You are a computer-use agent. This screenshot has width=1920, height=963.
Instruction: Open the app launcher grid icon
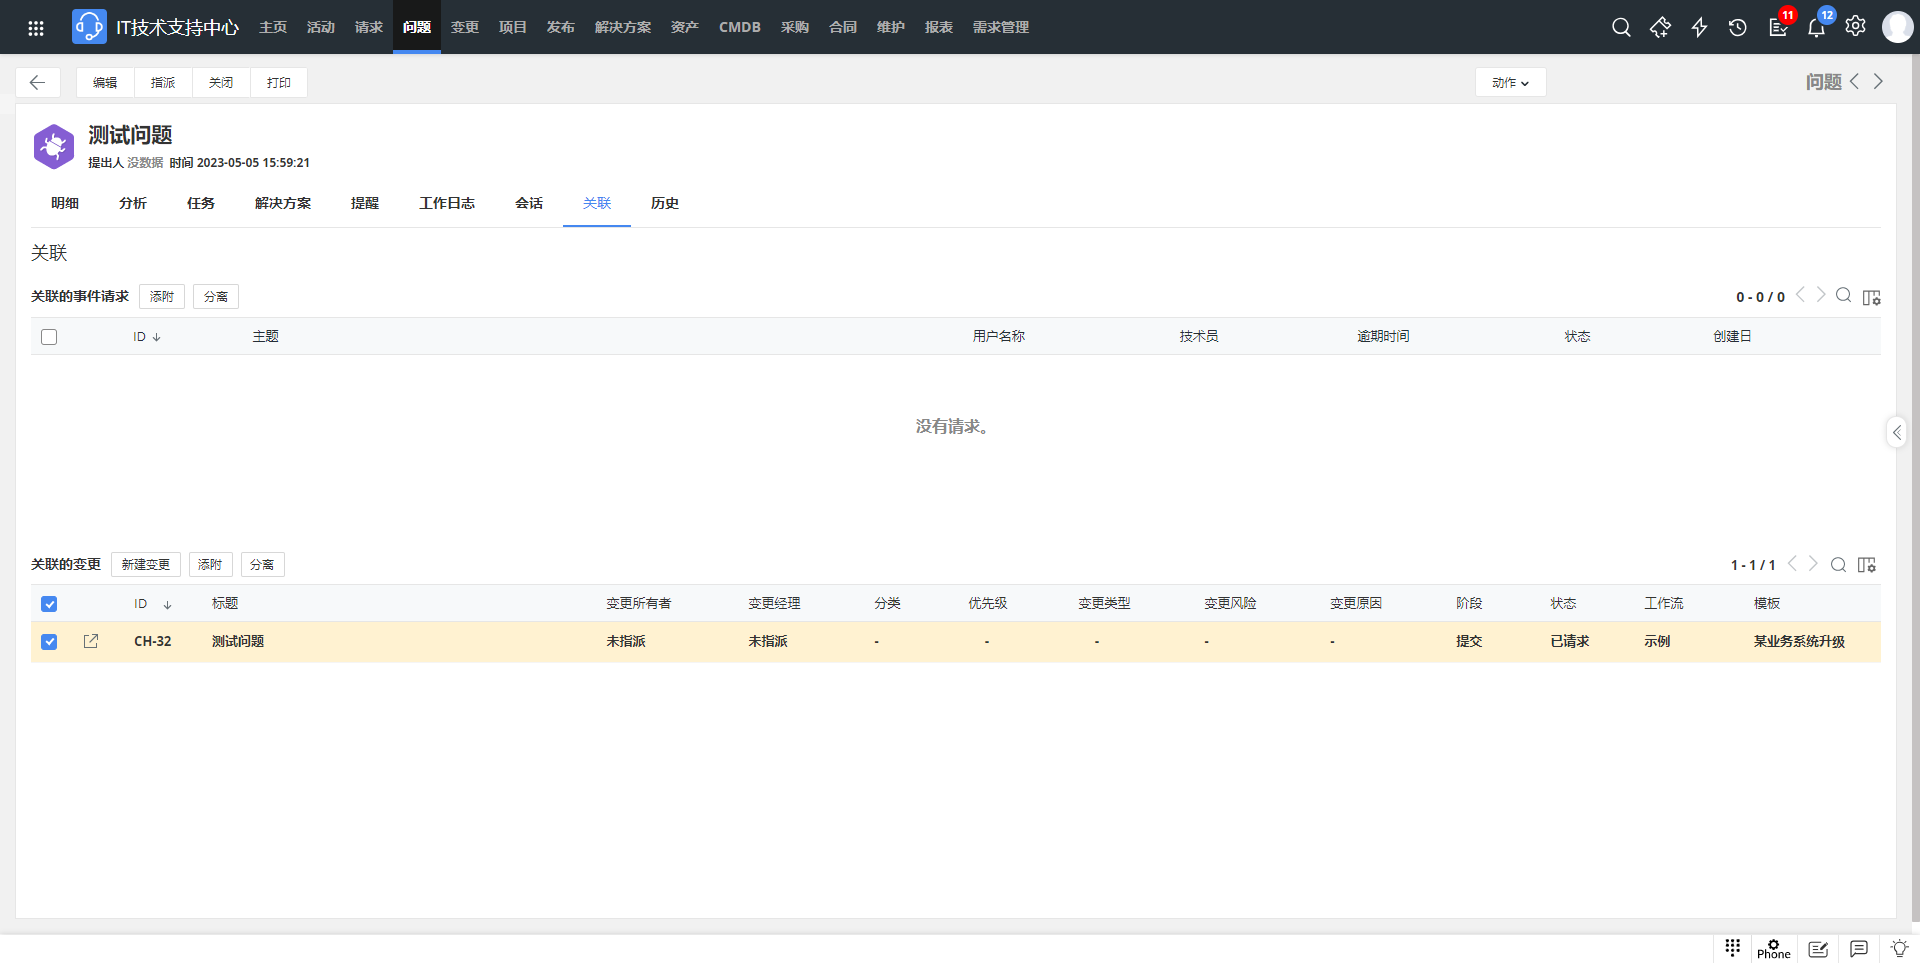36,28
